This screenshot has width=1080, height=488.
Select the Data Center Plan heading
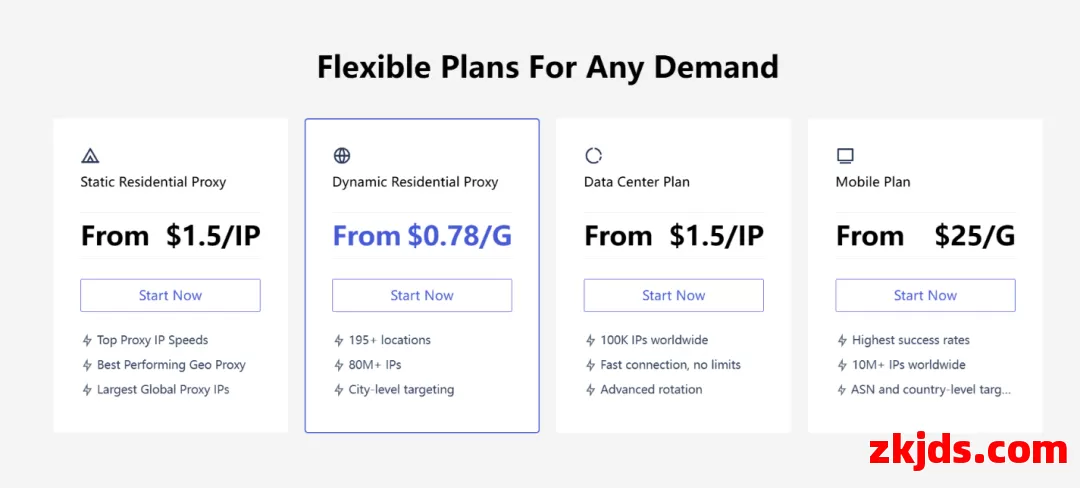[x=636, y=182]
